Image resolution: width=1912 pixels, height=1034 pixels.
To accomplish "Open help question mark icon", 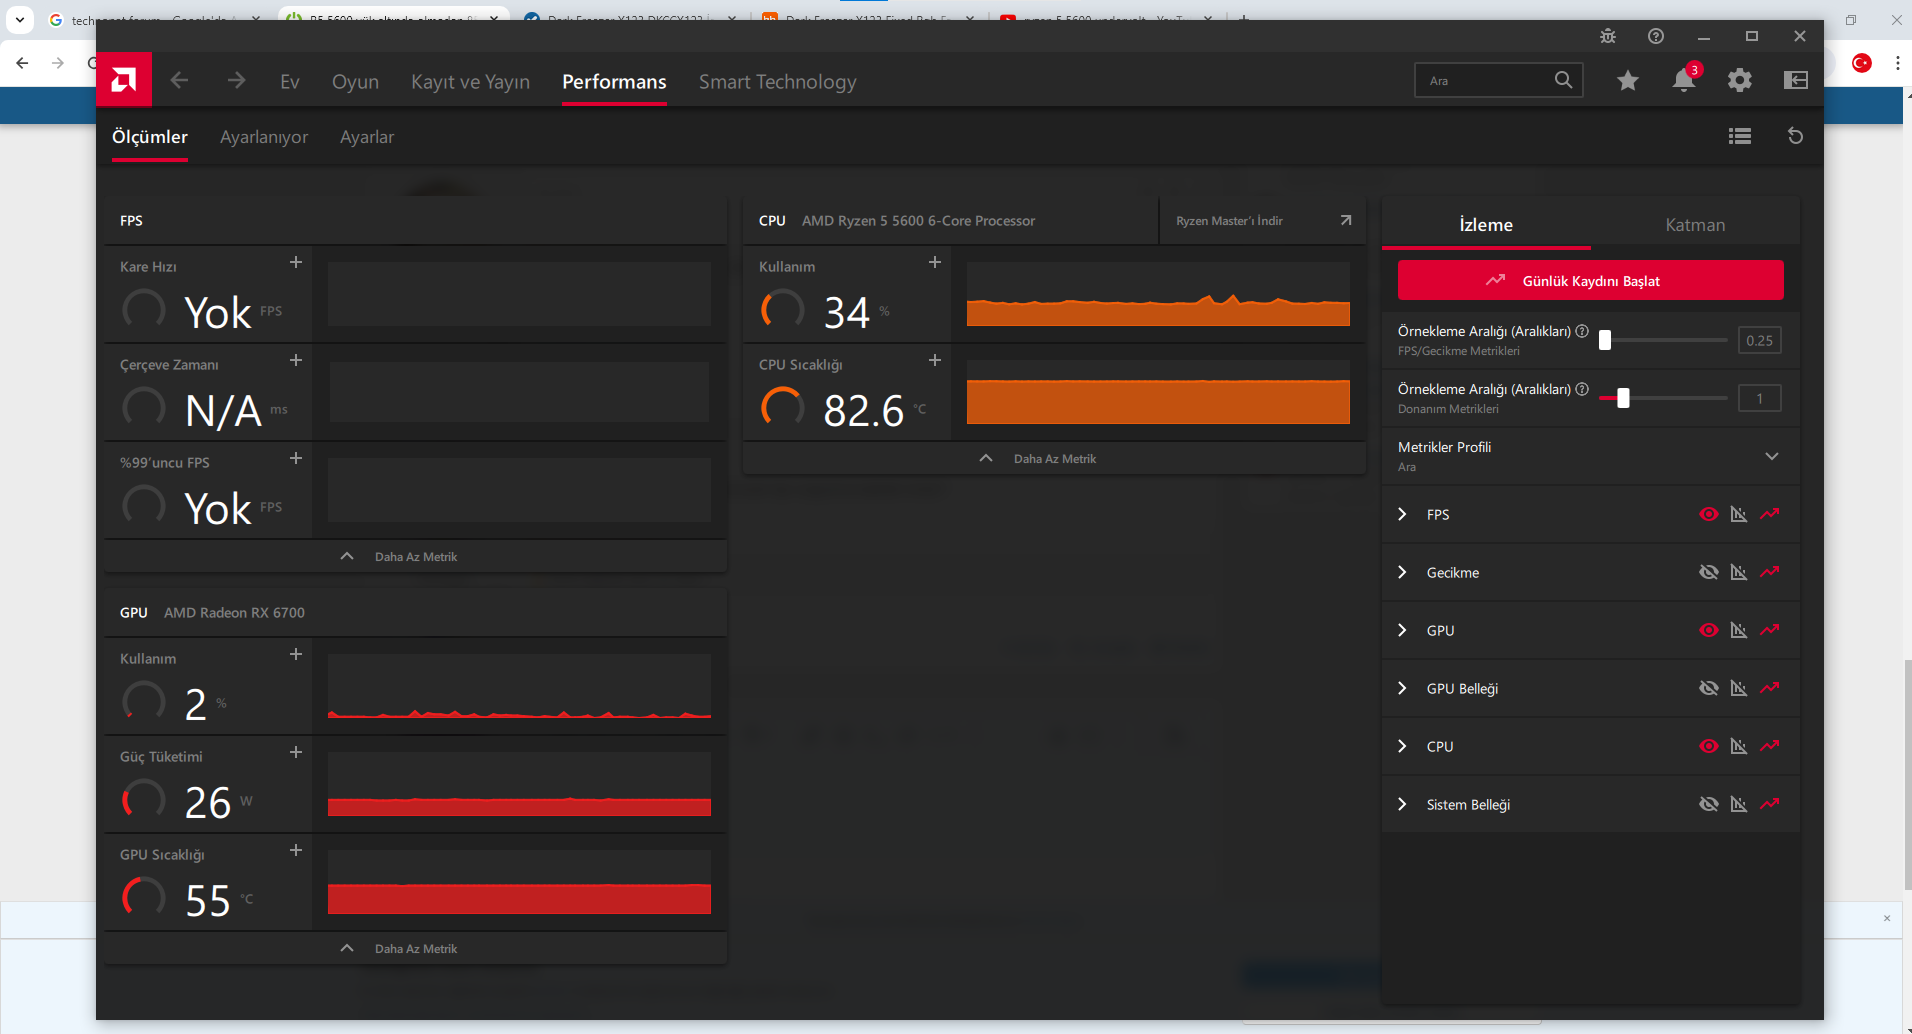I will (x=1656, y=36).
